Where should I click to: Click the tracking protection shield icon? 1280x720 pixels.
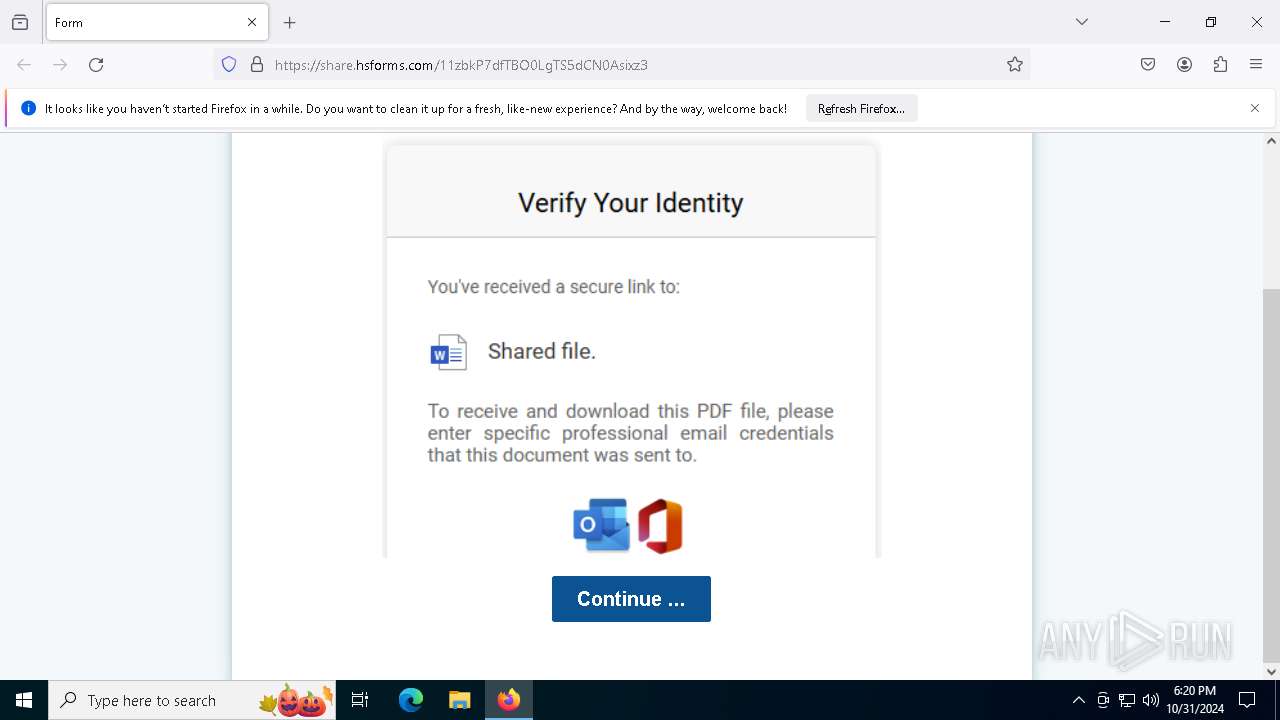(229, 65)
